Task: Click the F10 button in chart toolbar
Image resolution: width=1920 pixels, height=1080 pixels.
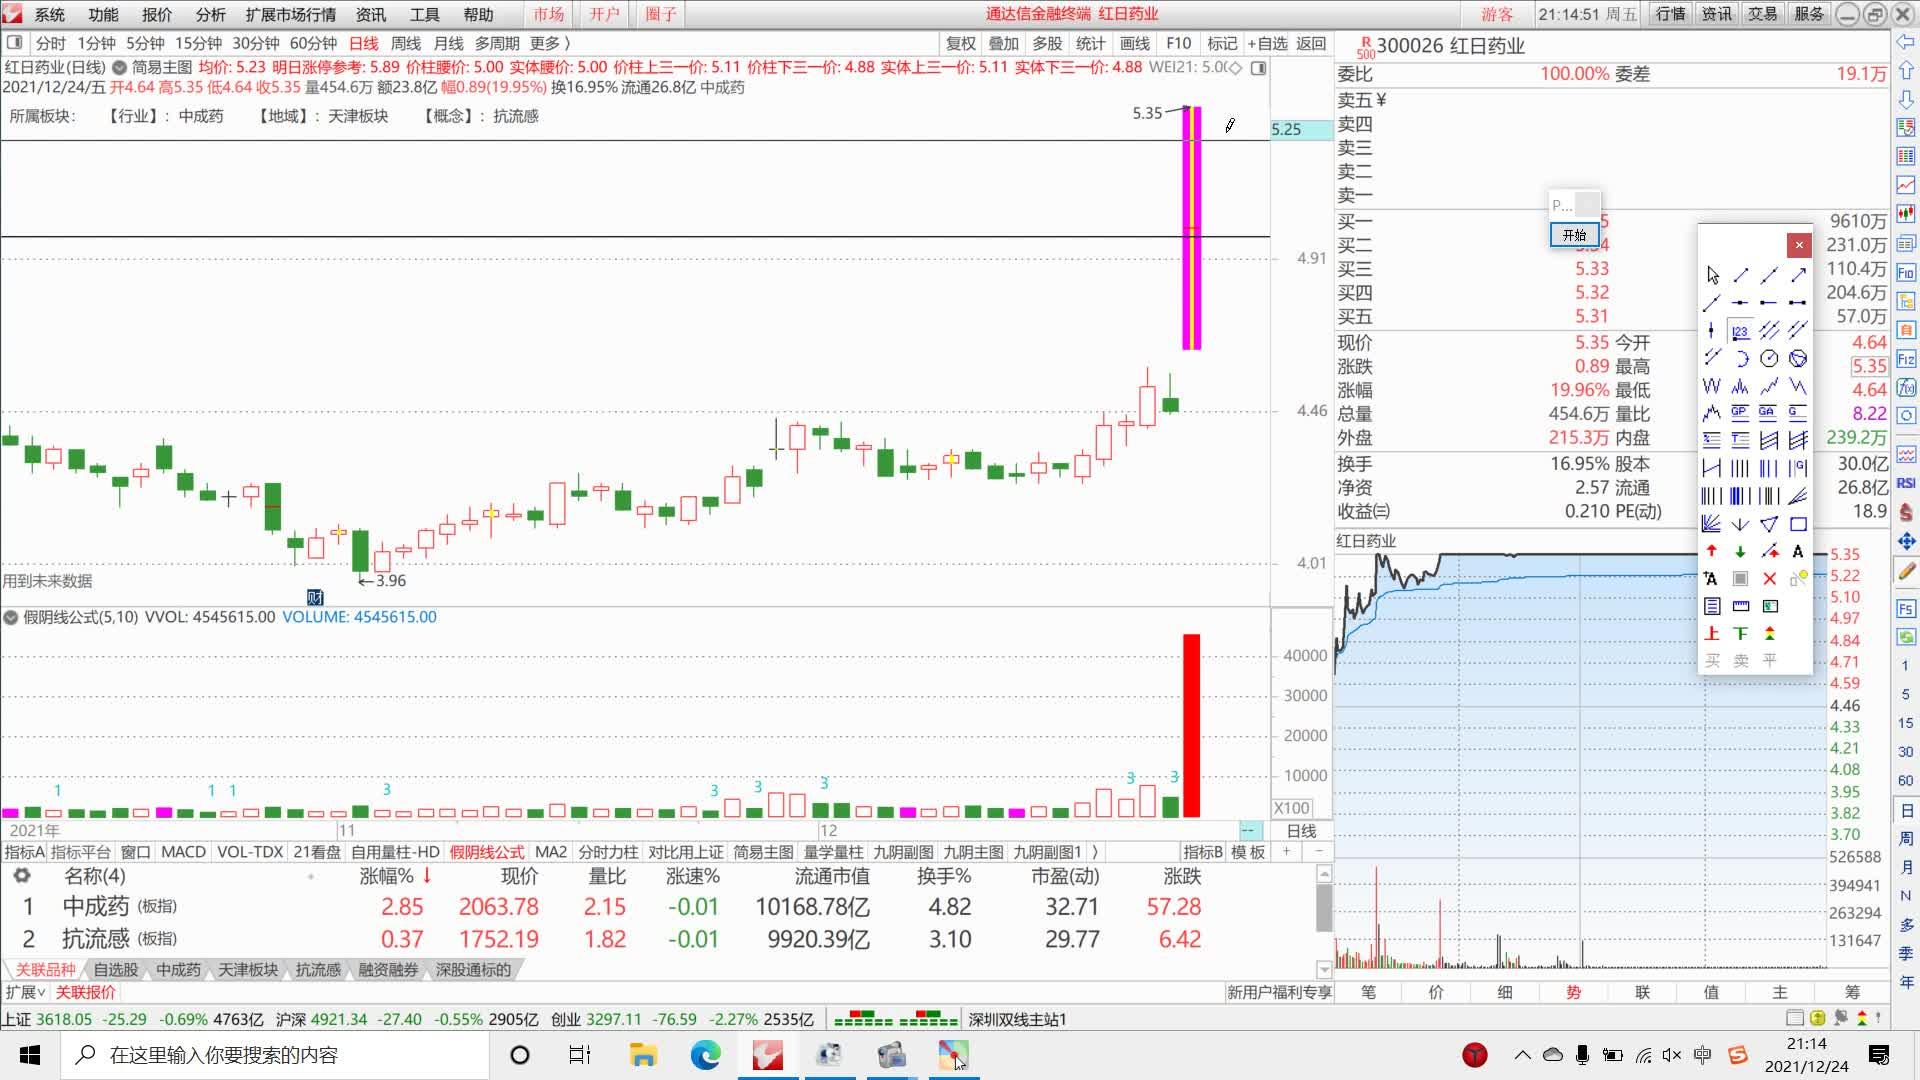Action: (1178, 43)
